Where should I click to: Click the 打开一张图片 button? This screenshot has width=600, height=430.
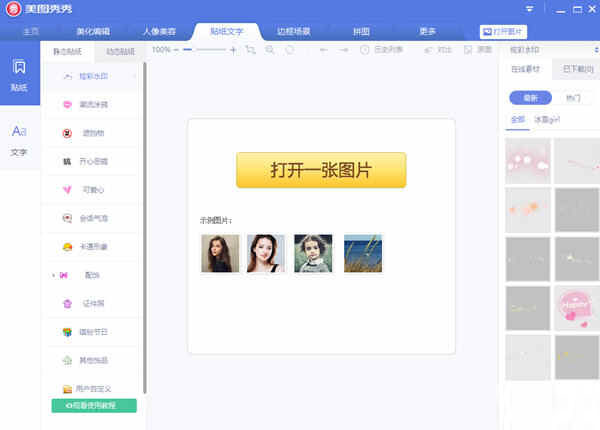(x=321, y=170)
